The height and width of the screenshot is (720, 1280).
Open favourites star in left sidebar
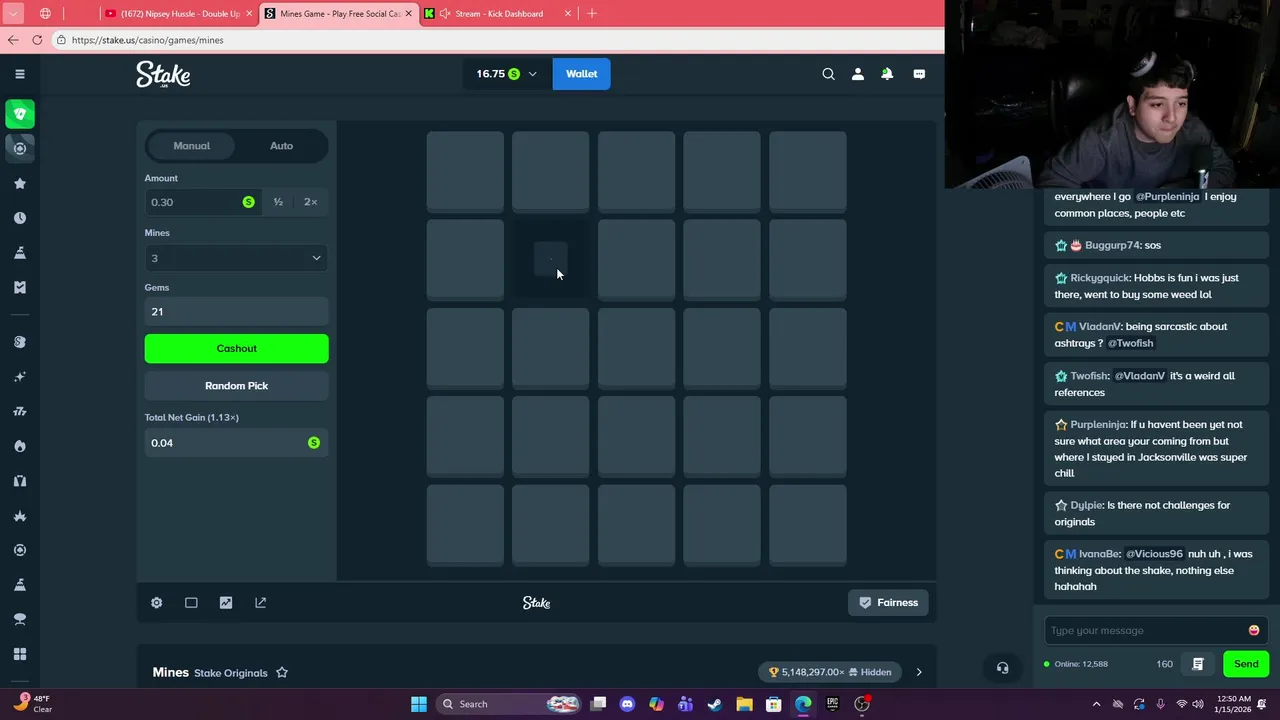coord(20,184)
